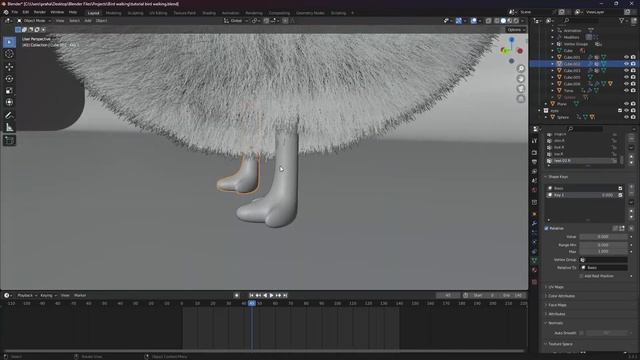Screen dimensions: 640x360
Task: Click the shape key Value slider
Action: pyautogui.click(x=603, y=237)
